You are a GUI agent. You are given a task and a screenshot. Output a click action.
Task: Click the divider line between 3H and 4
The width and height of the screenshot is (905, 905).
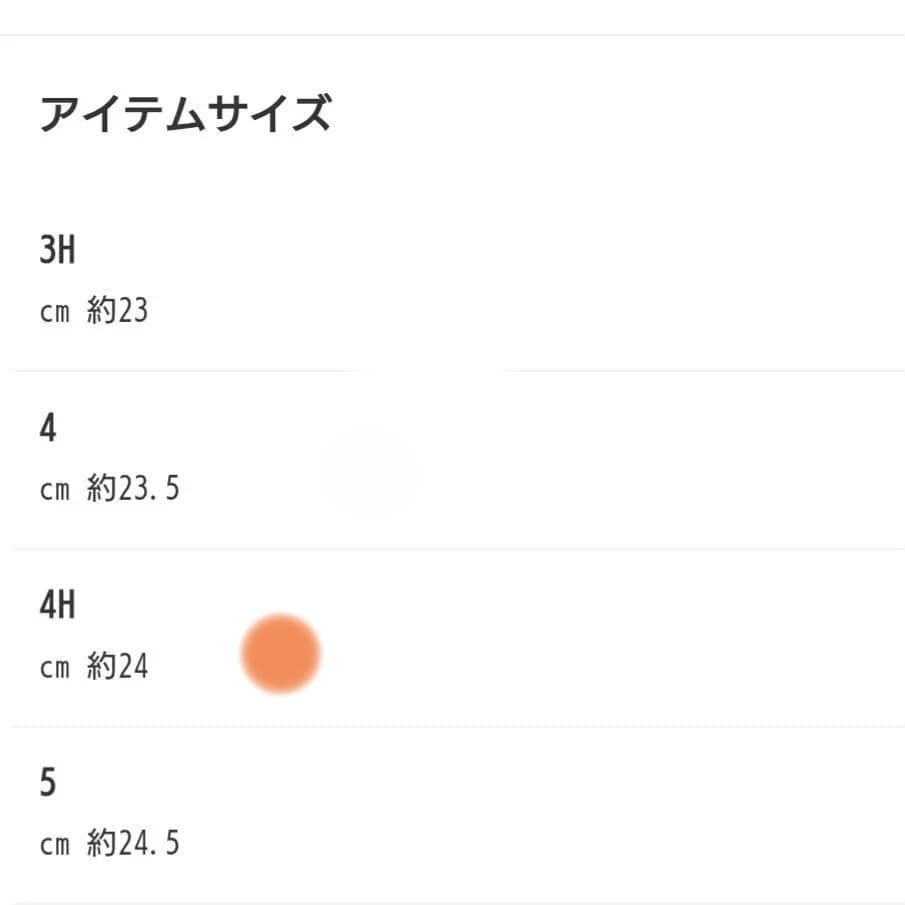coord(452,371)
